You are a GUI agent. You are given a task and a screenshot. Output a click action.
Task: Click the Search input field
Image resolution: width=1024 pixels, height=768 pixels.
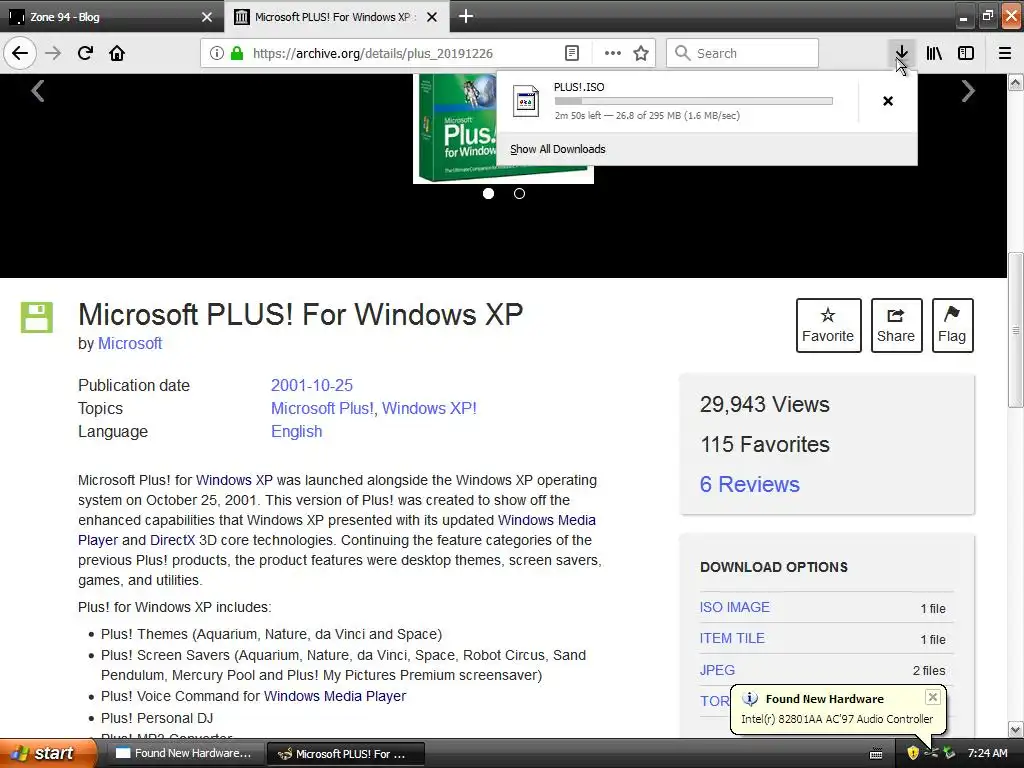pyautogui.click(x=743, y=53)
